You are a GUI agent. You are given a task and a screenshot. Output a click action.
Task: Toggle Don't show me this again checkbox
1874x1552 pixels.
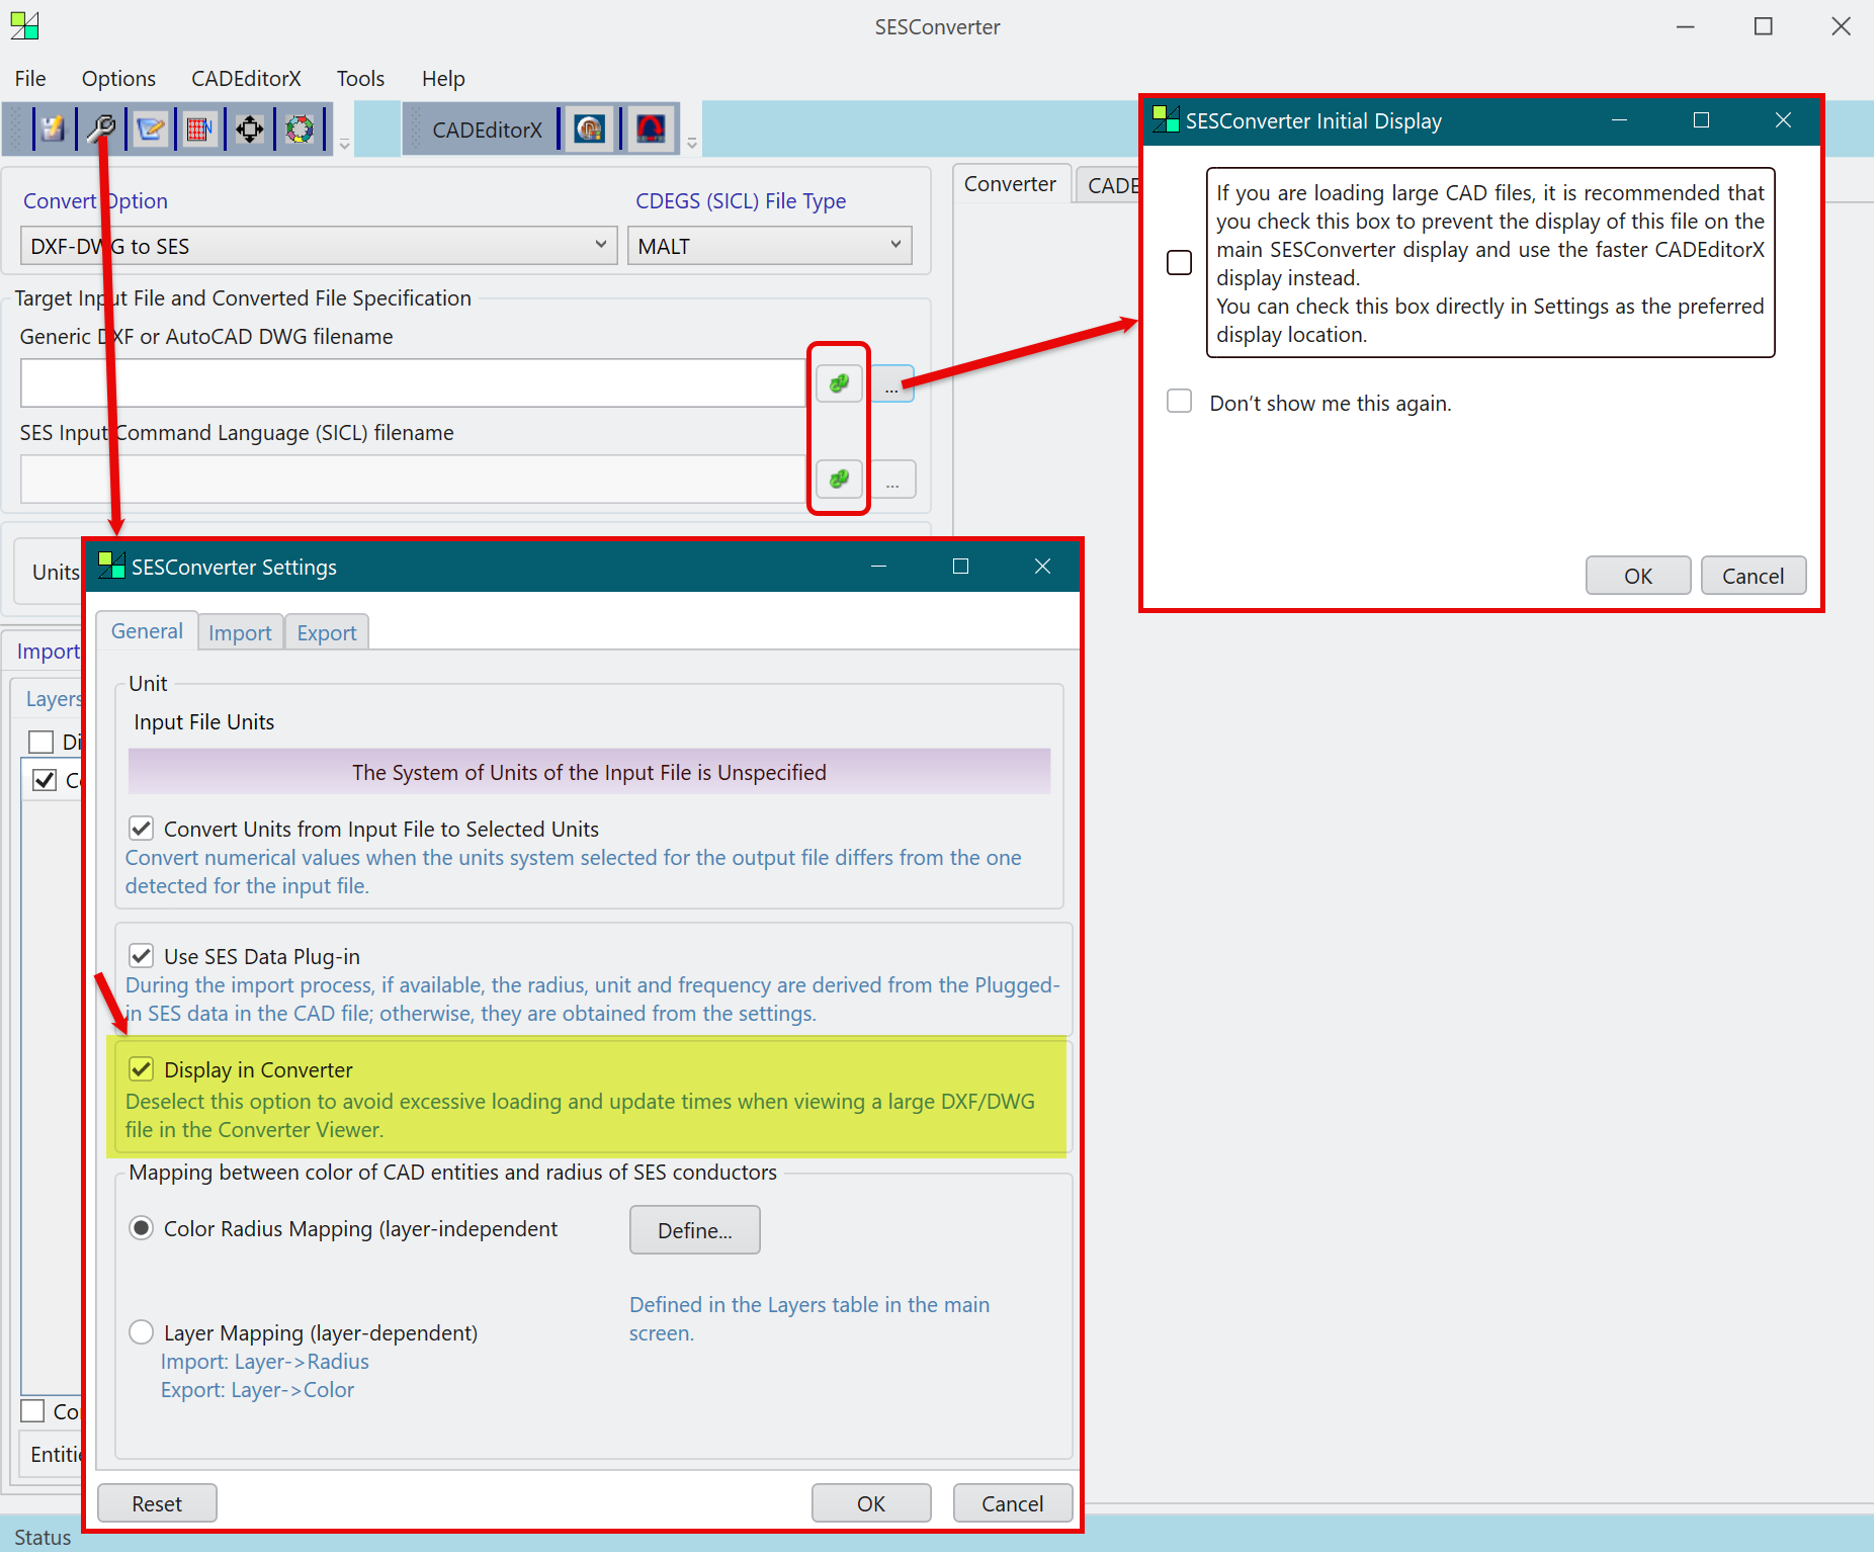point(1180,402)
